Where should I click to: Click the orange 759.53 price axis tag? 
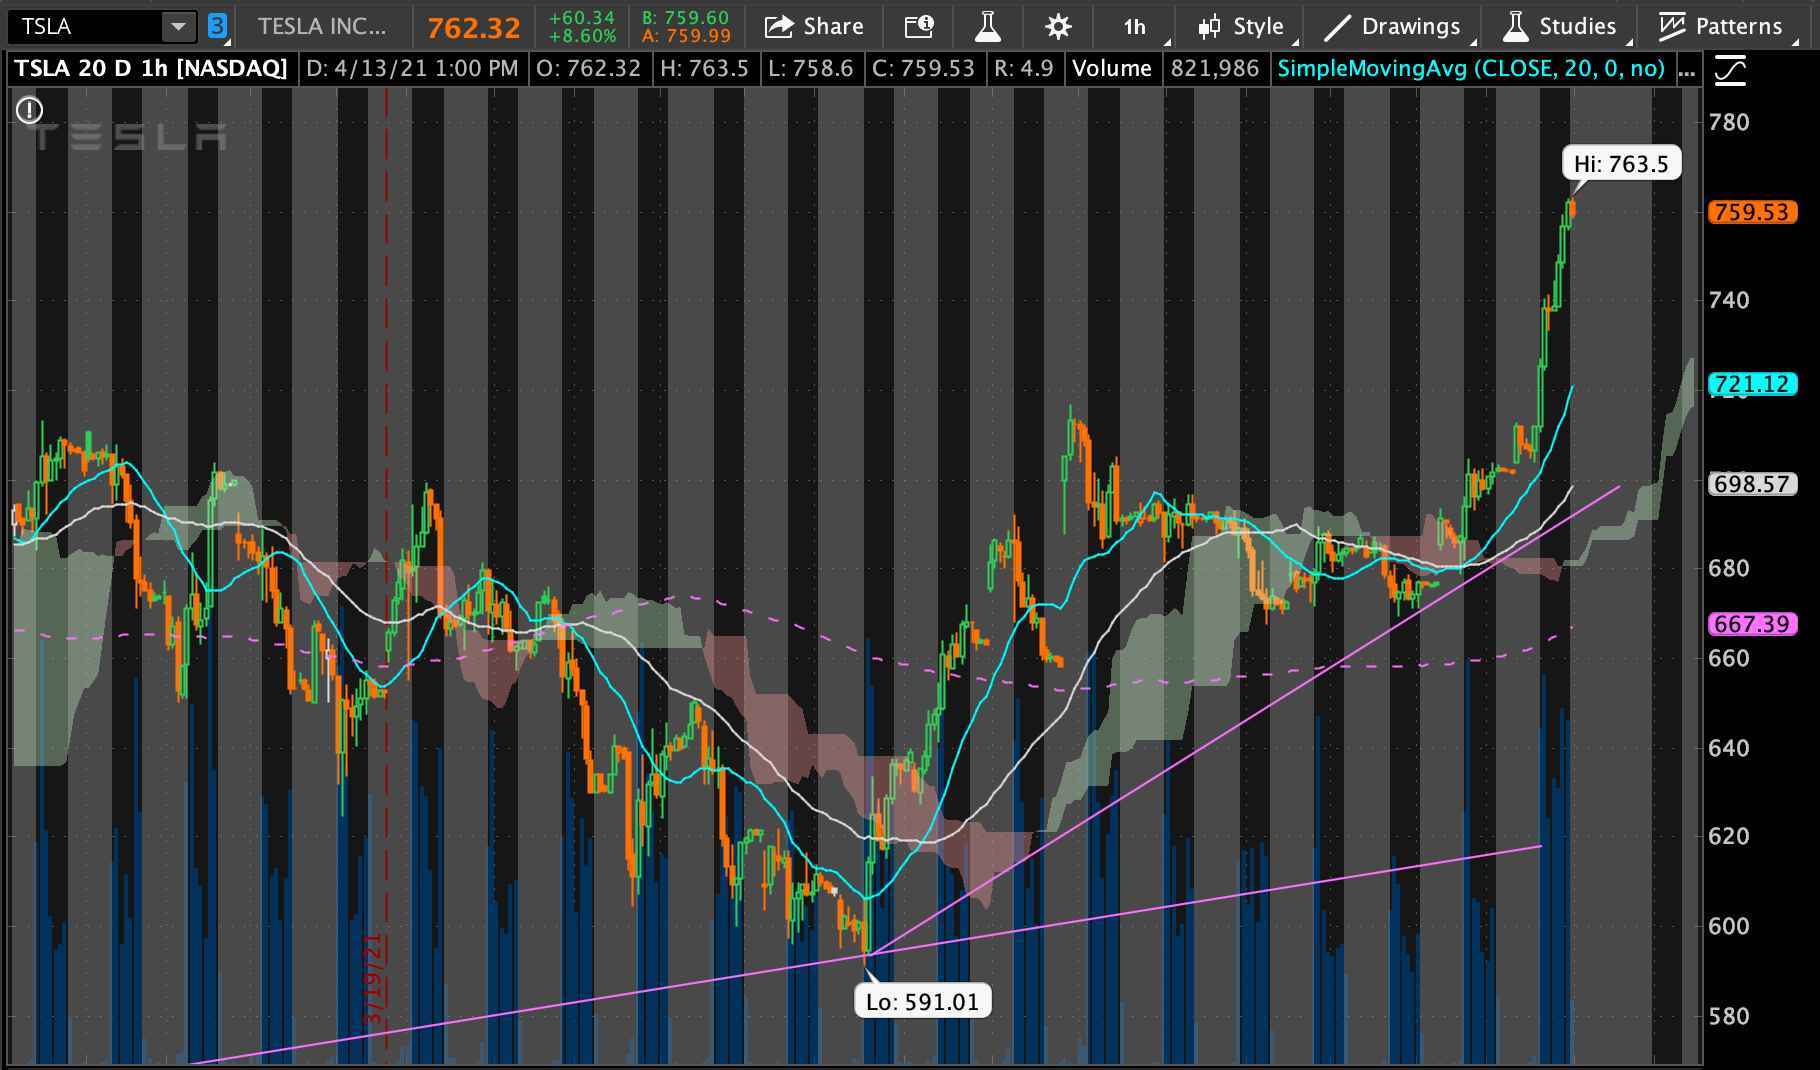click(1752, 212)
